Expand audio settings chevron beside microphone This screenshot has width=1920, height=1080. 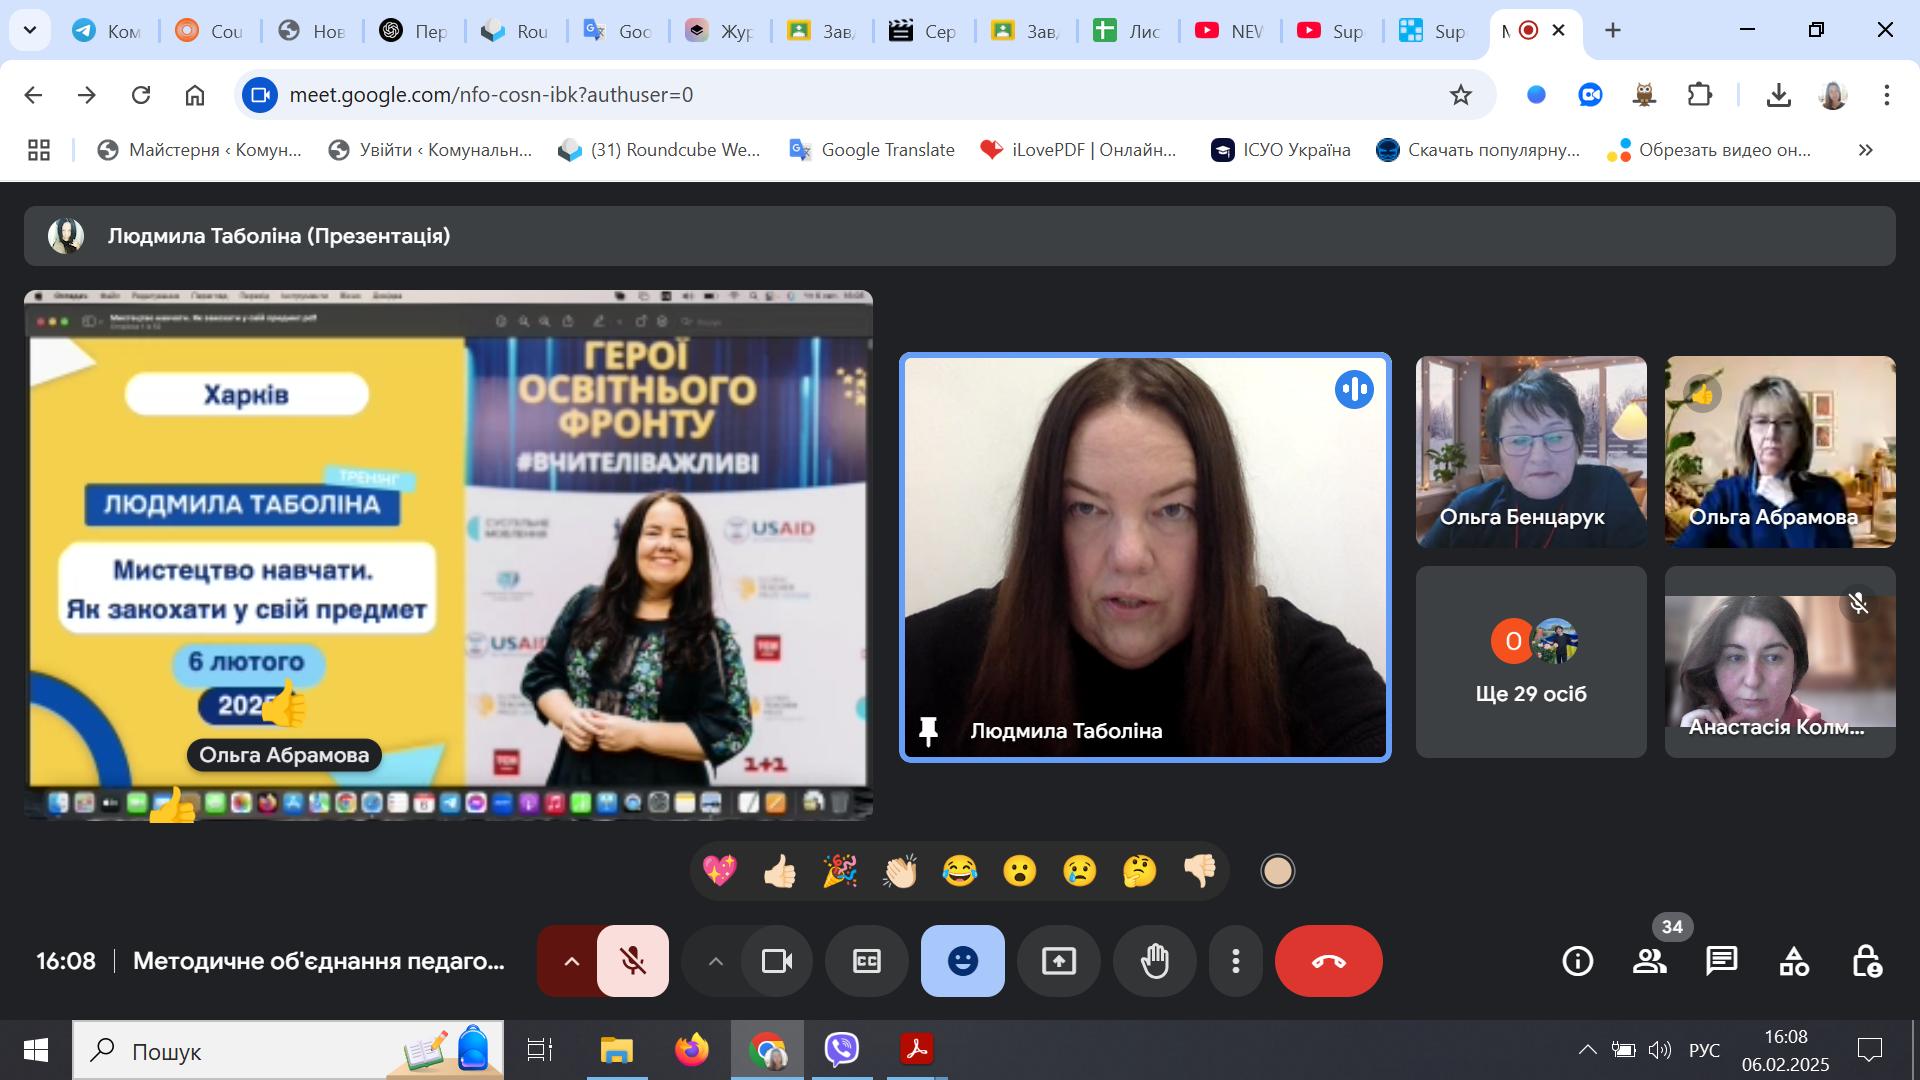point(571,961)
